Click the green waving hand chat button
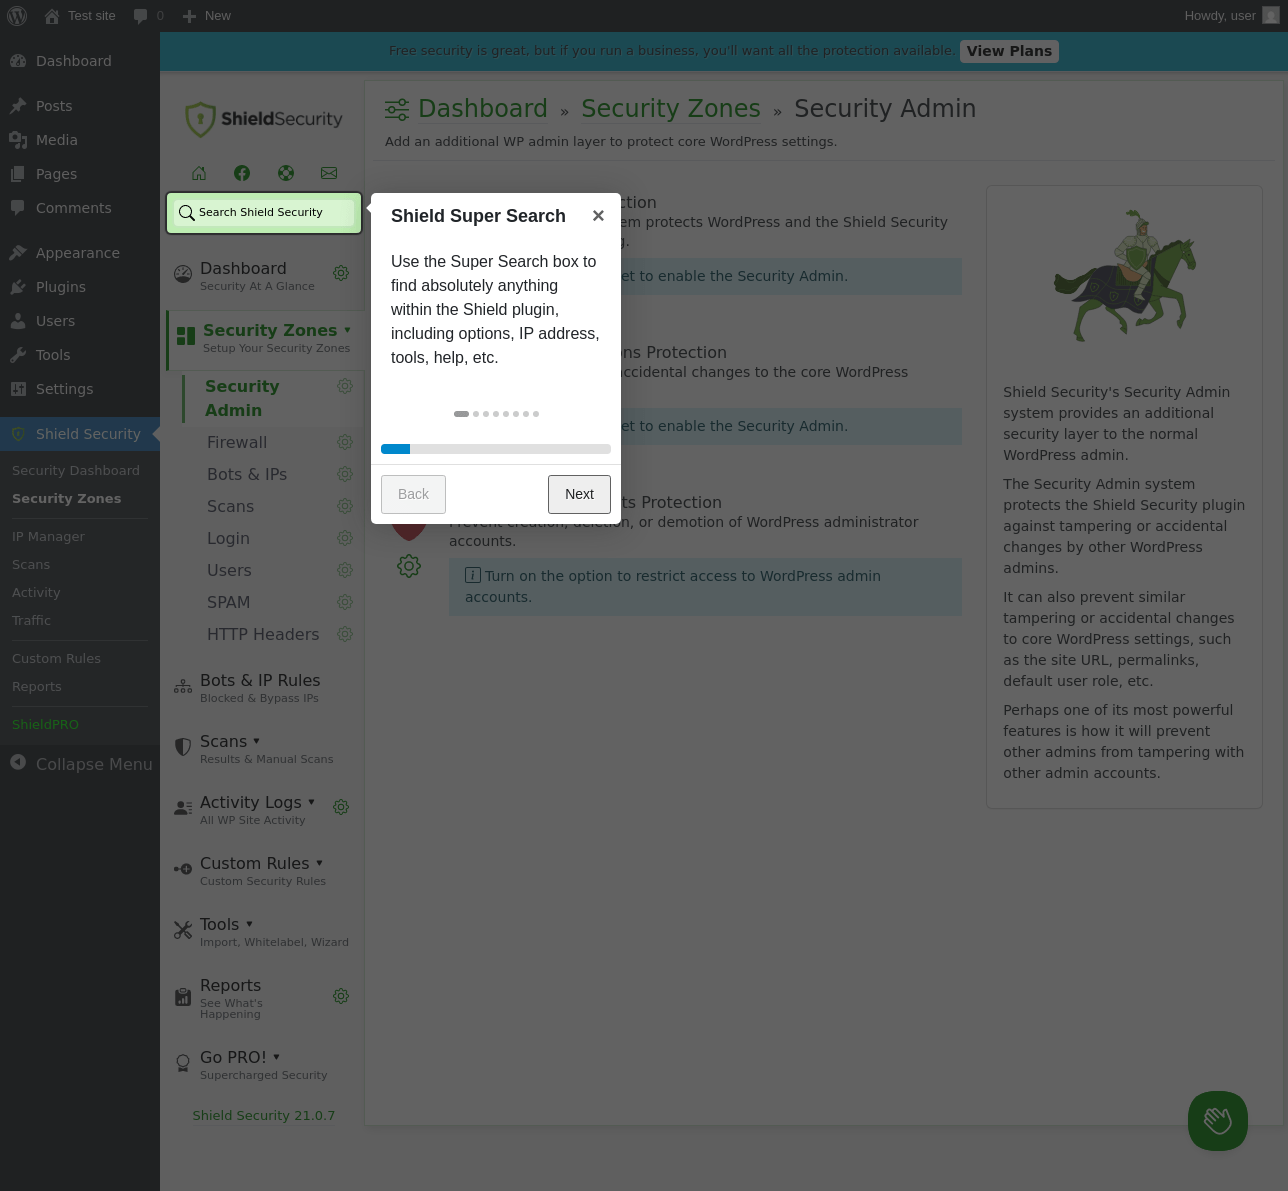 pyautogui.click(x=1218, y=1121)
